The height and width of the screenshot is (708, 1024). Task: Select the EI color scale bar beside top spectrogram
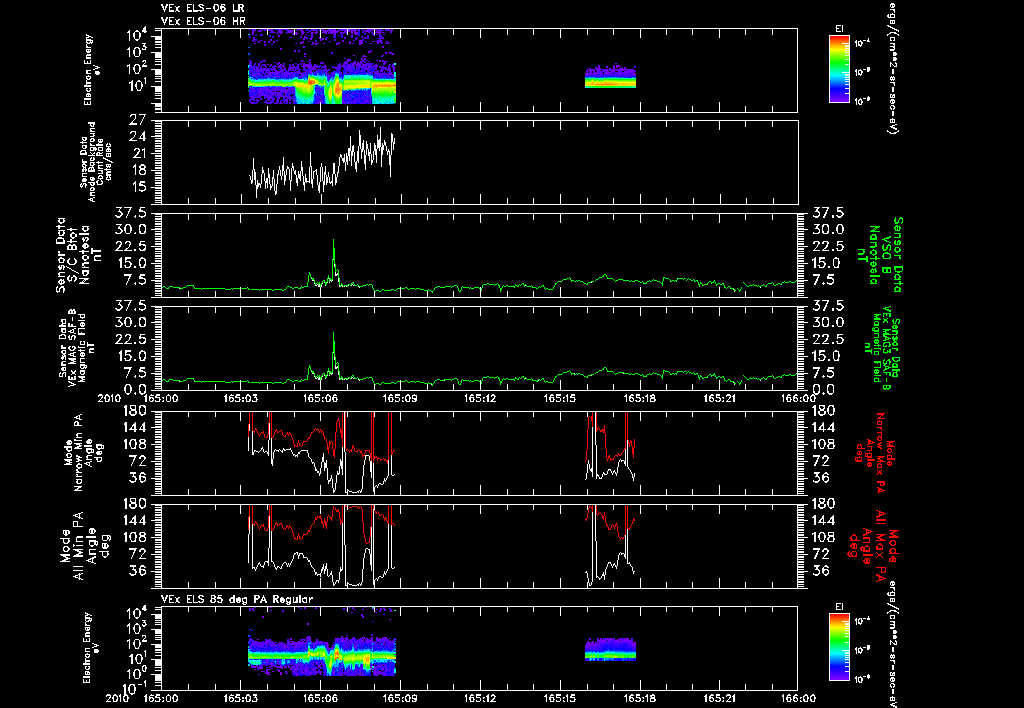pos(839,69)
